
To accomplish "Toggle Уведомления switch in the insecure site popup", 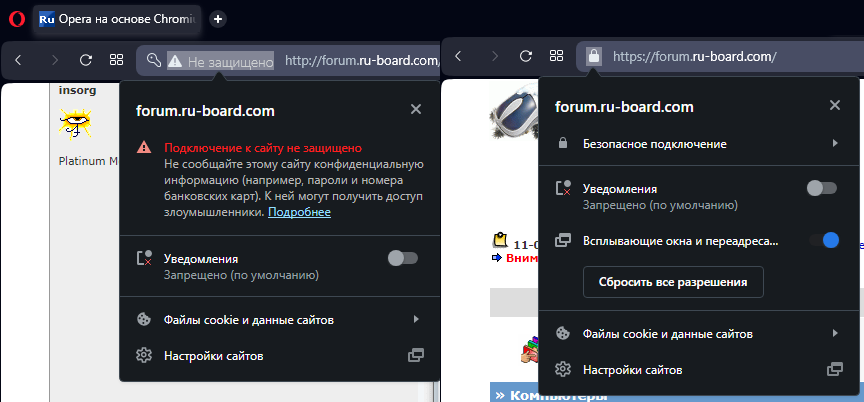I will (x=402, y=259).
